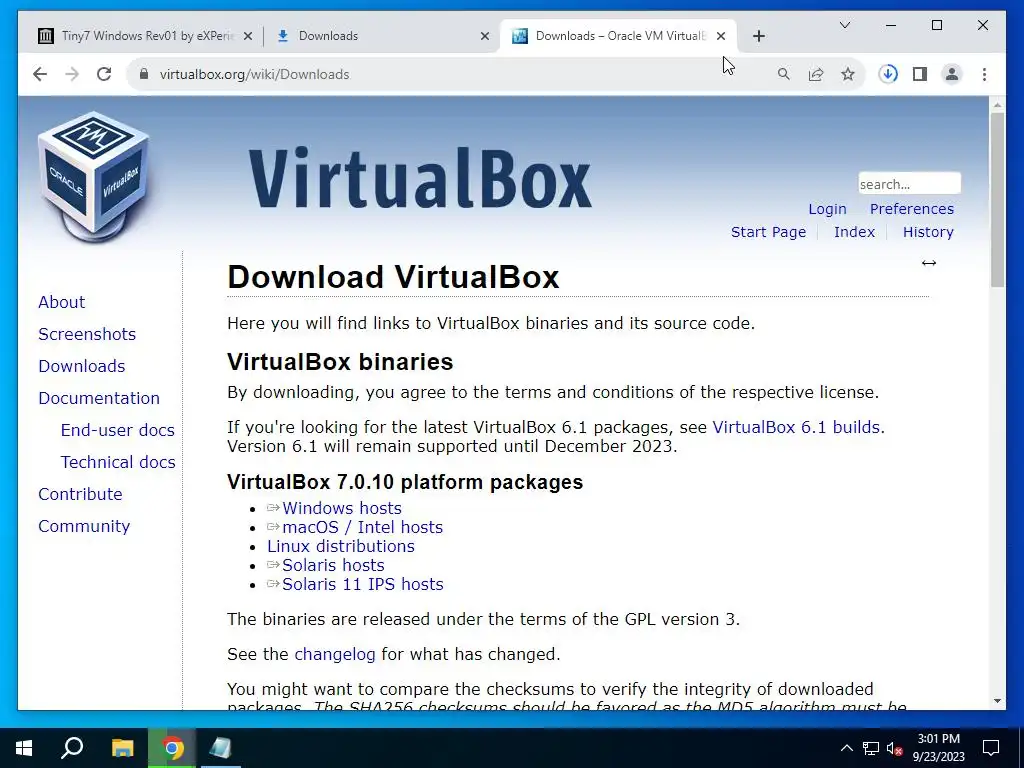This screenshot has width=1024, height=768.
Task: Open the changelog link
Action: [x=335, y=654]
